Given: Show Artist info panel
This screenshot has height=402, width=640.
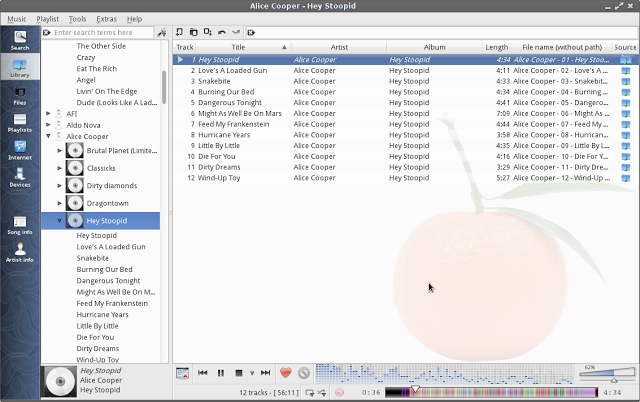Looking at the screenshot, I should 20,252.
